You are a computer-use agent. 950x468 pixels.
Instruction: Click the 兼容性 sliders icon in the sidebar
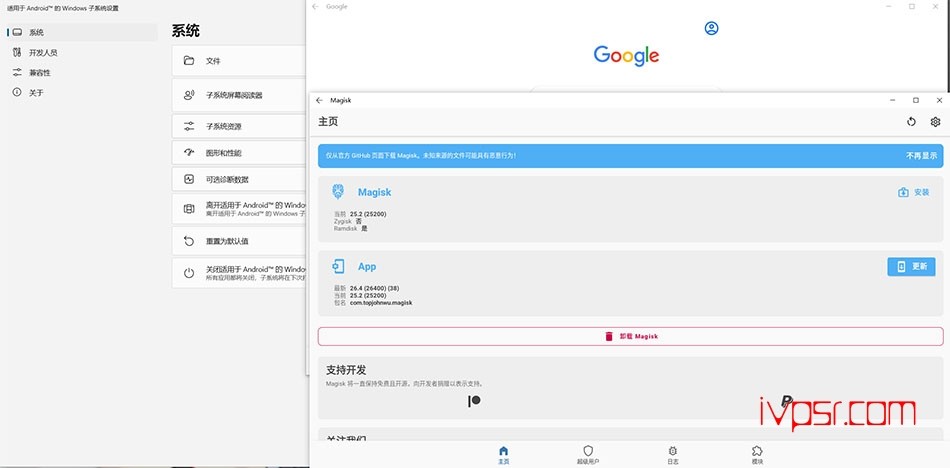(x=17, y=73)
